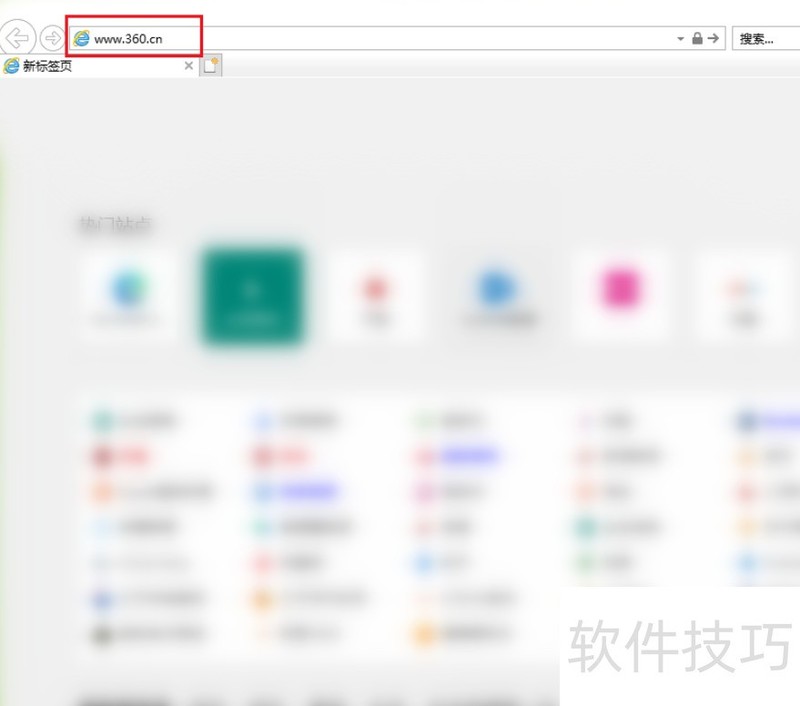This screenshot has height=706, width=800.
Task: Click the address bar showing www.360.cn
Action: tap(397, 38)
